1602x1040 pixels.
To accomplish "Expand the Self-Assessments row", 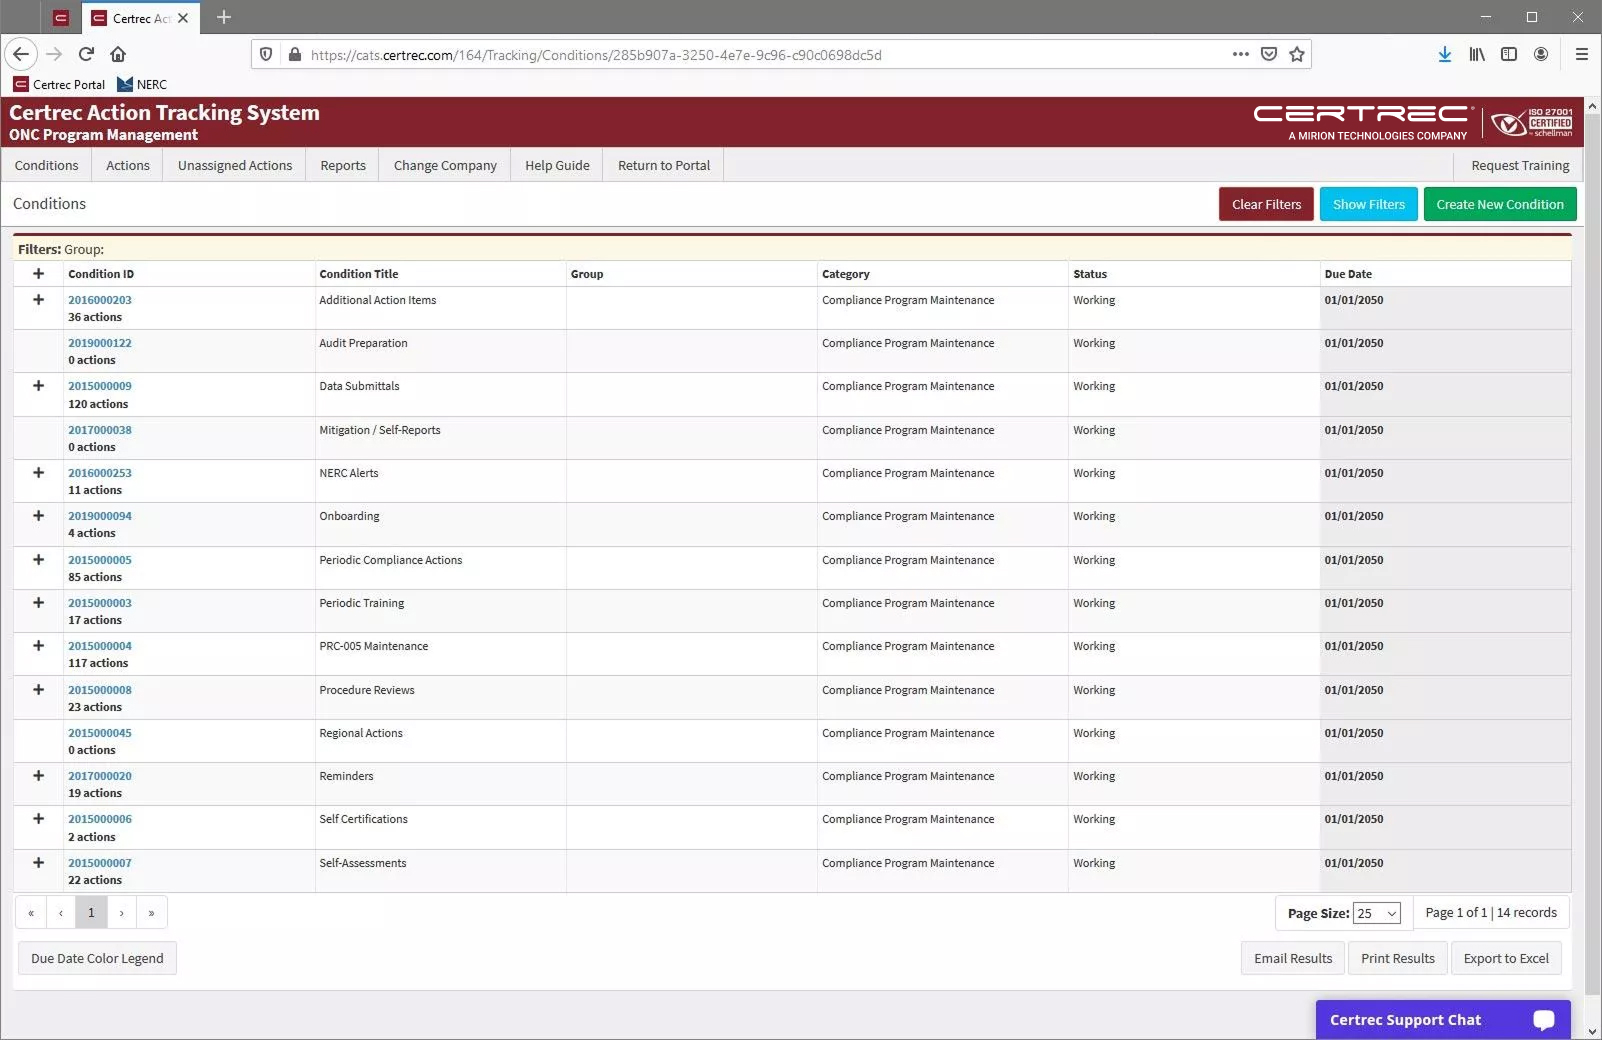I will pos(38,862).
